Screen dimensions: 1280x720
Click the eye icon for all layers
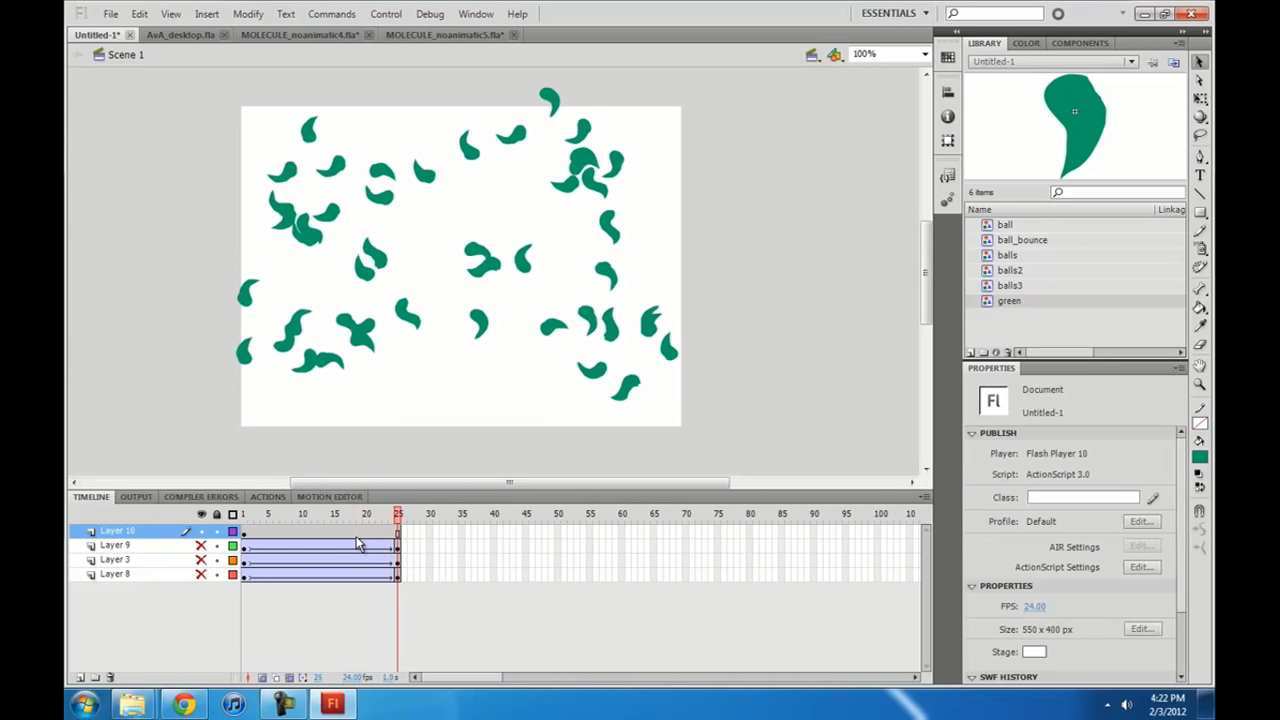201,514
